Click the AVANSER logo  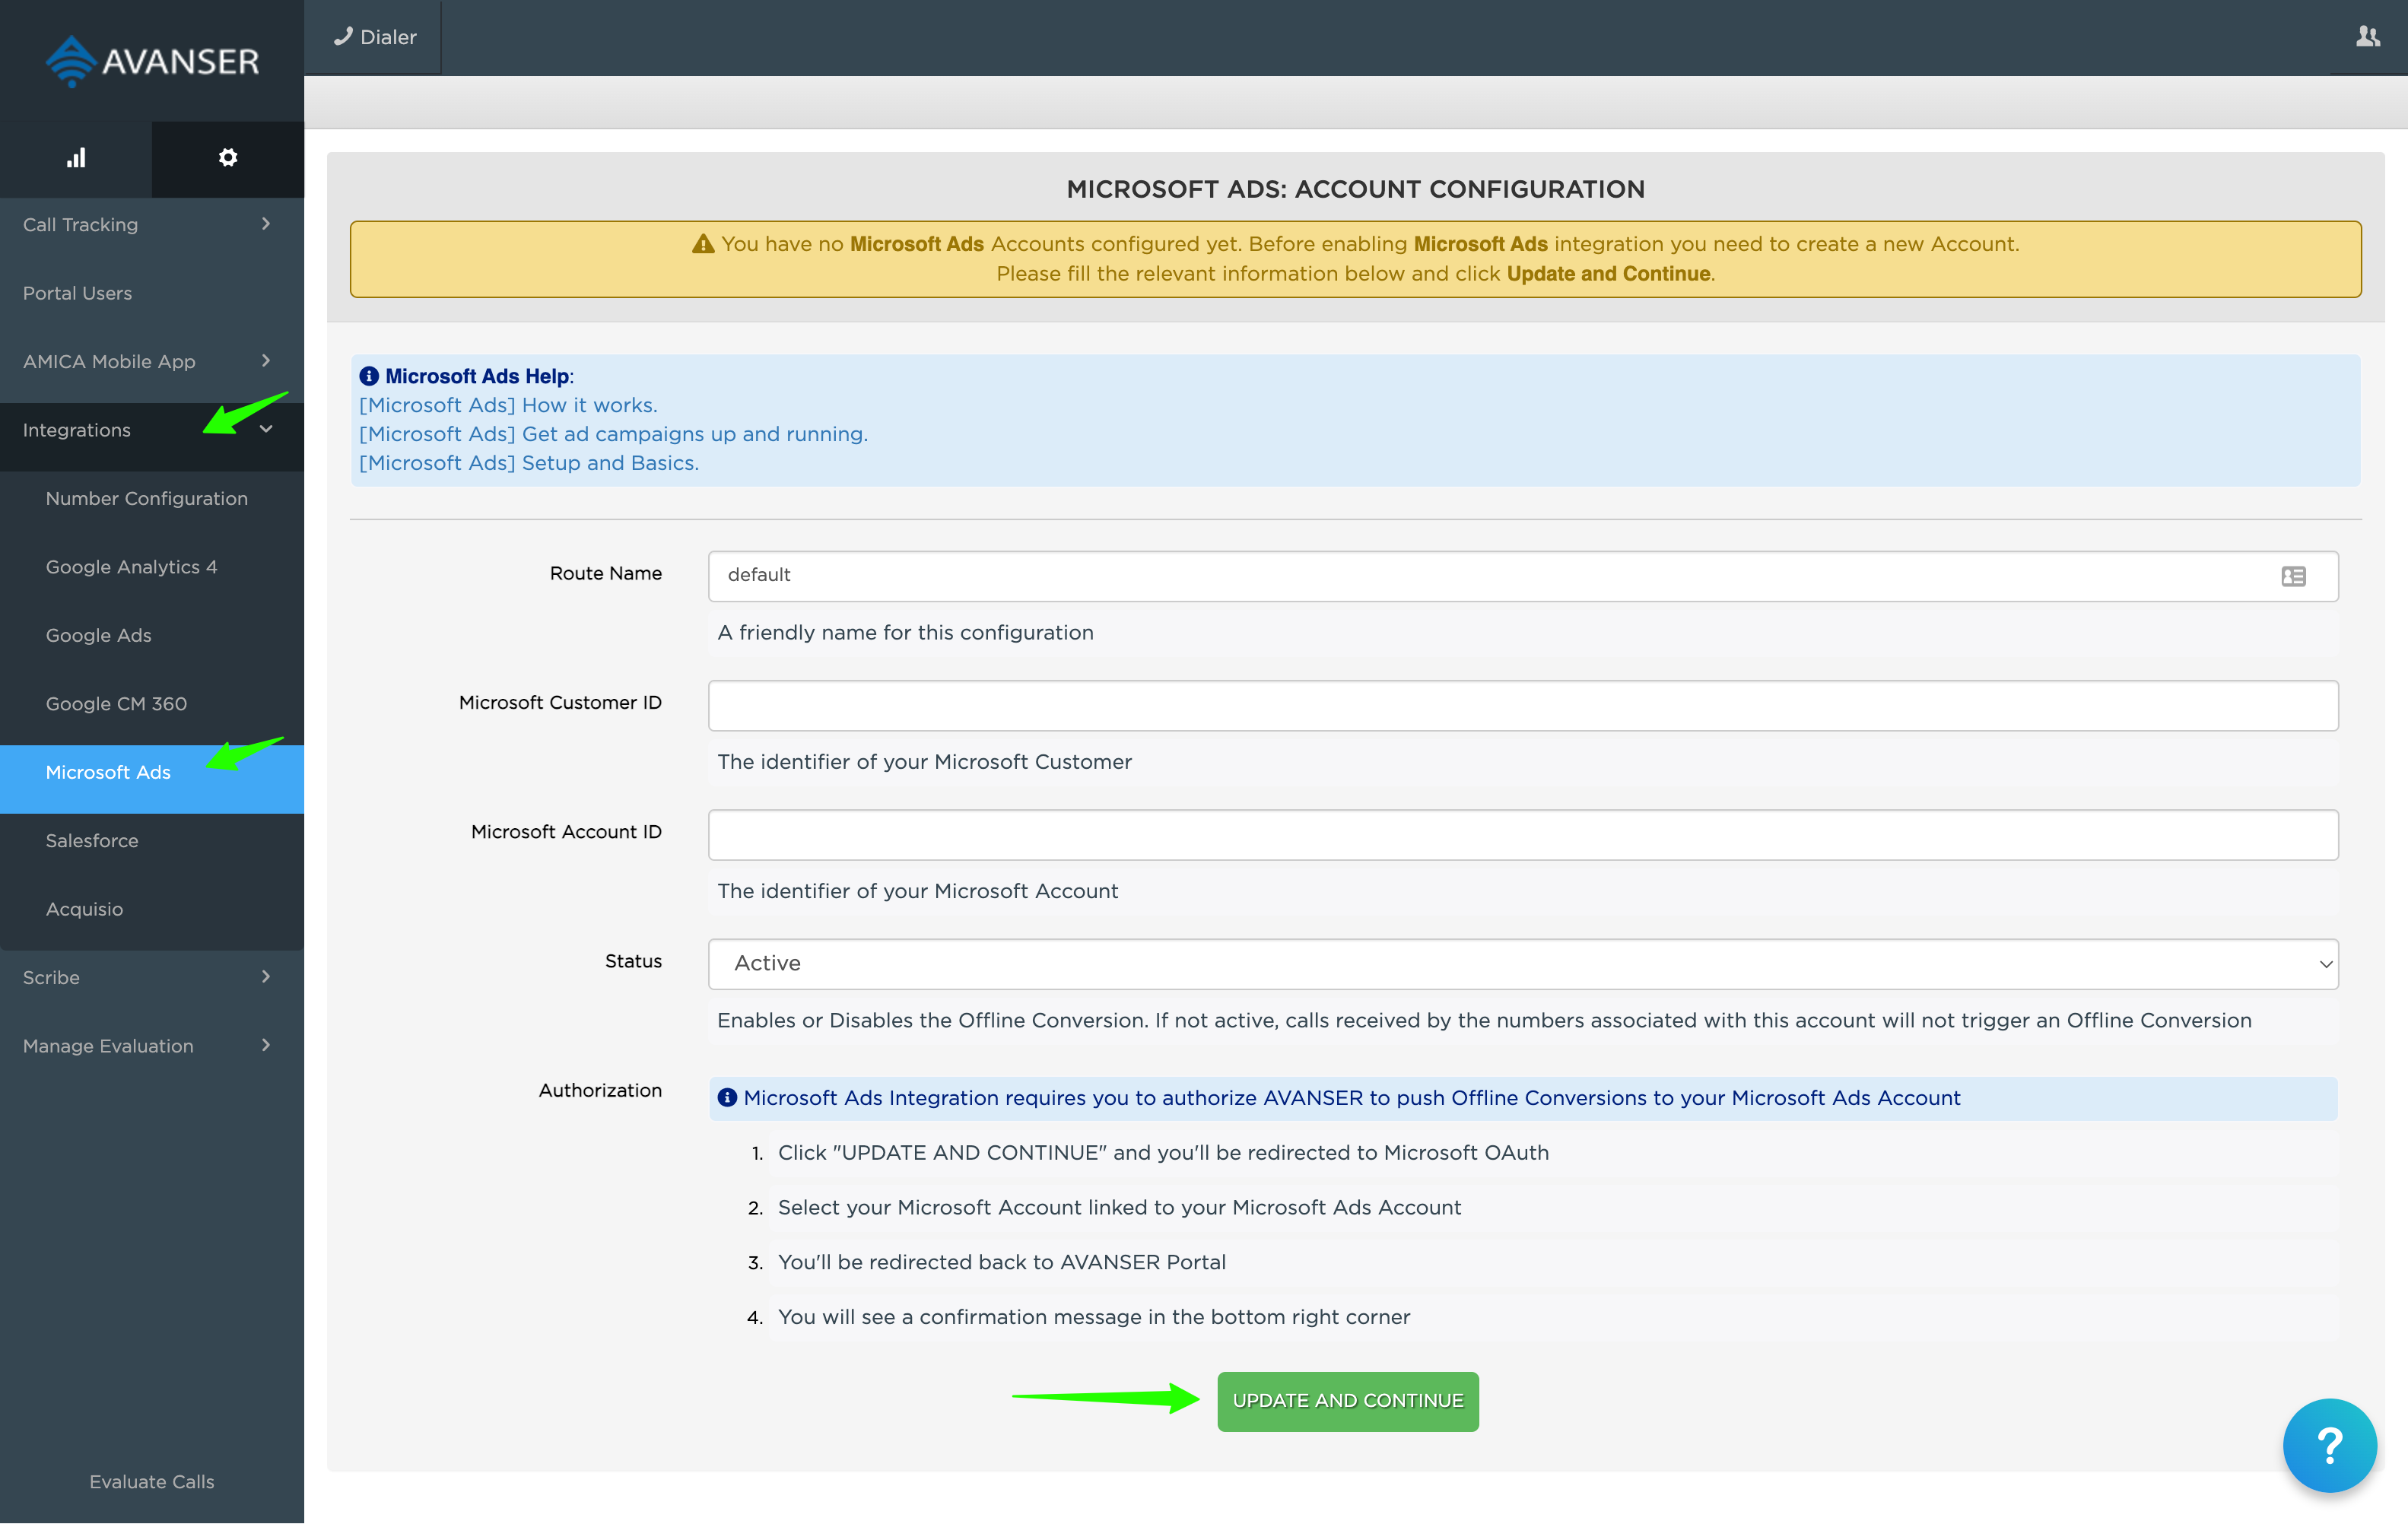[152, 61]
